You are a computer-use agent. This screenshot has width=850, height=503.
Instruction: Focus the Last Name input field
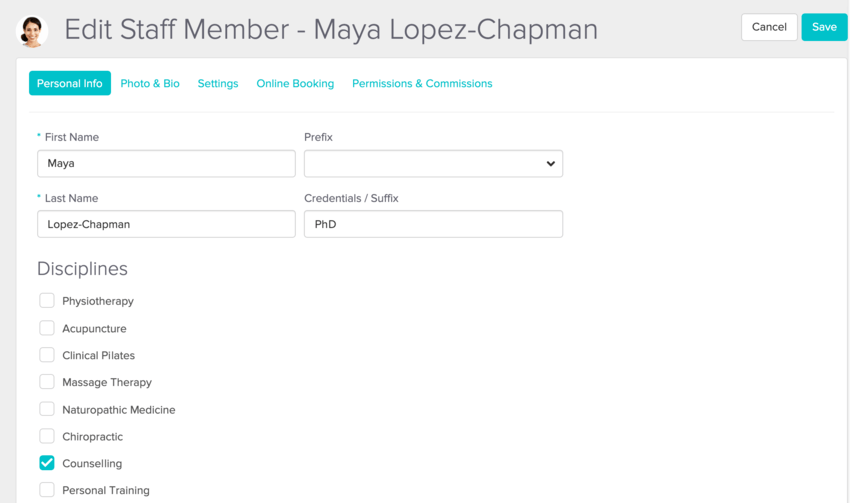click(166, 224)
